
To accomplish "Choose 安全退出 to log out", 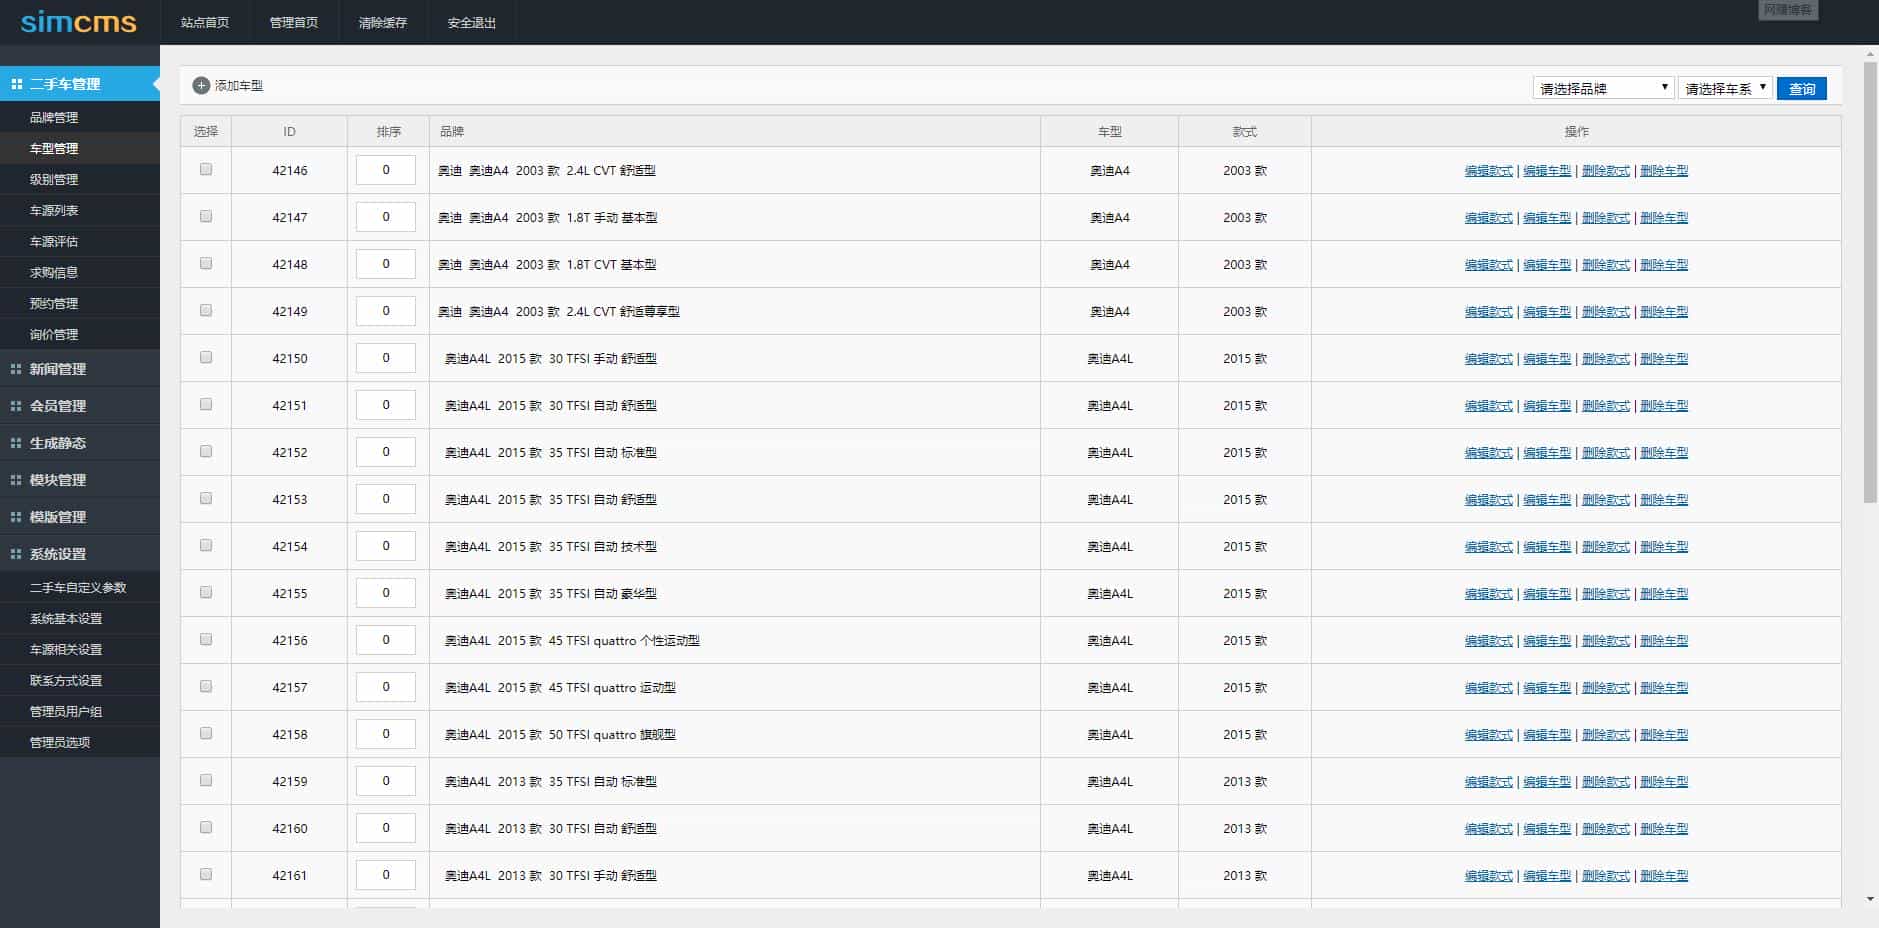I will click(x=472, y=22).
